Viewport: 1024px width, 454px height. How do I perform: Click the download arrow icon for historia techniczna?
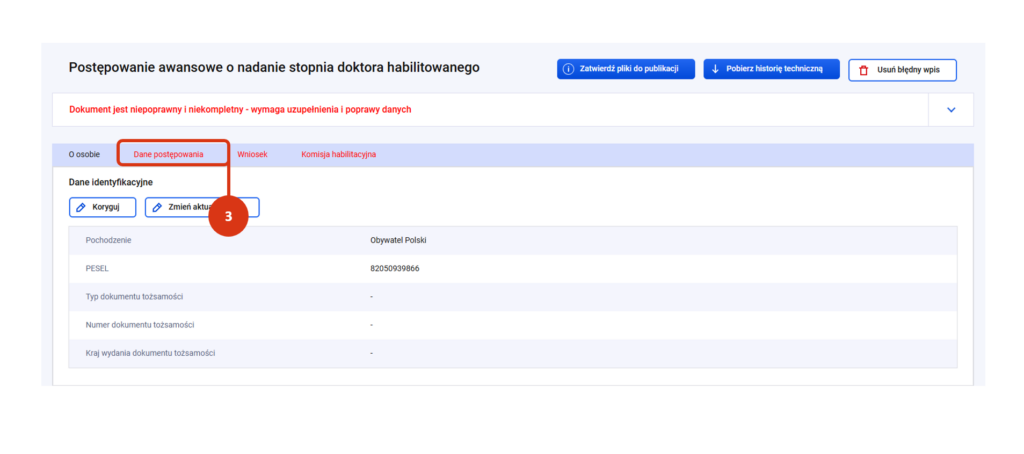pyautogui.click(x=715, y=69)
